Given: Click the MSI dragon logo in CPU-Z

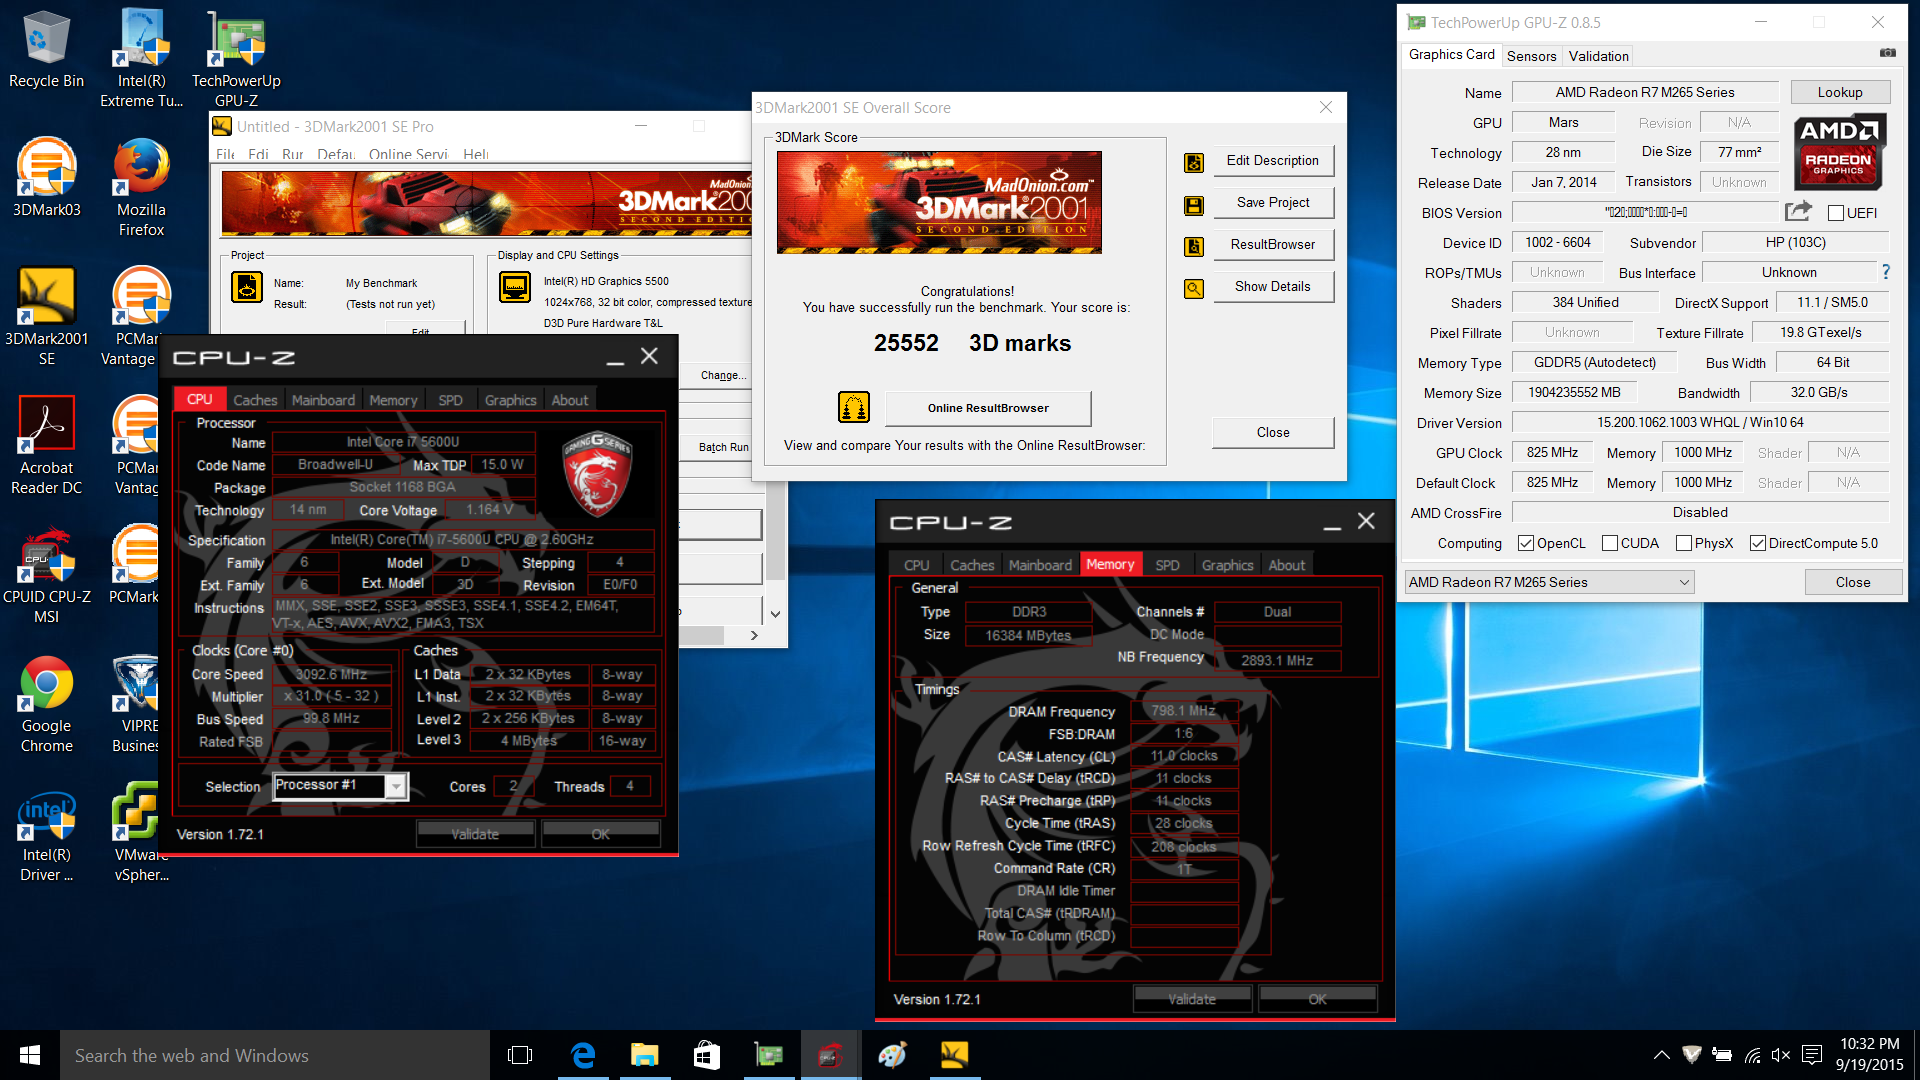Looking at the screenshot, I should click(x=597, y=473).
